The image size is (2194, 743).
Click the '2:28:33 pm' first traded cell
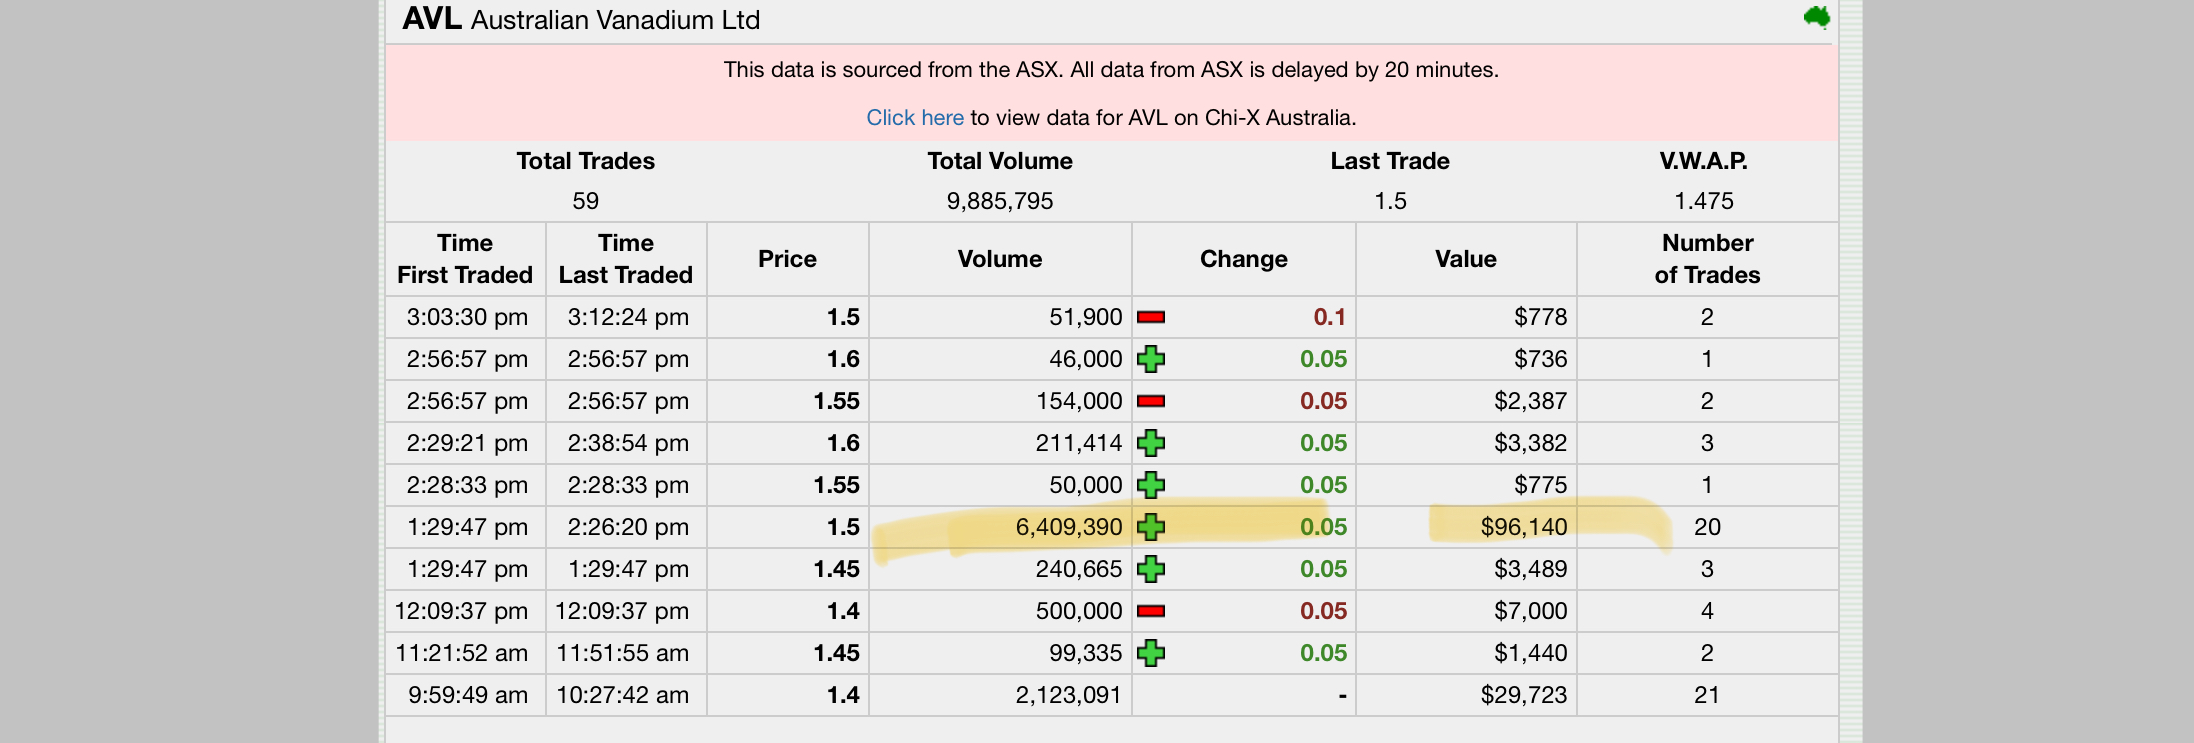point(467,485)
